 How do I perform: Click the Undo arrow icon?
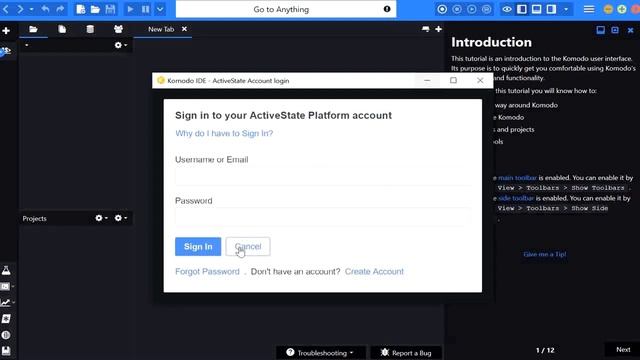pyautogui.click(x=45, y=9)
